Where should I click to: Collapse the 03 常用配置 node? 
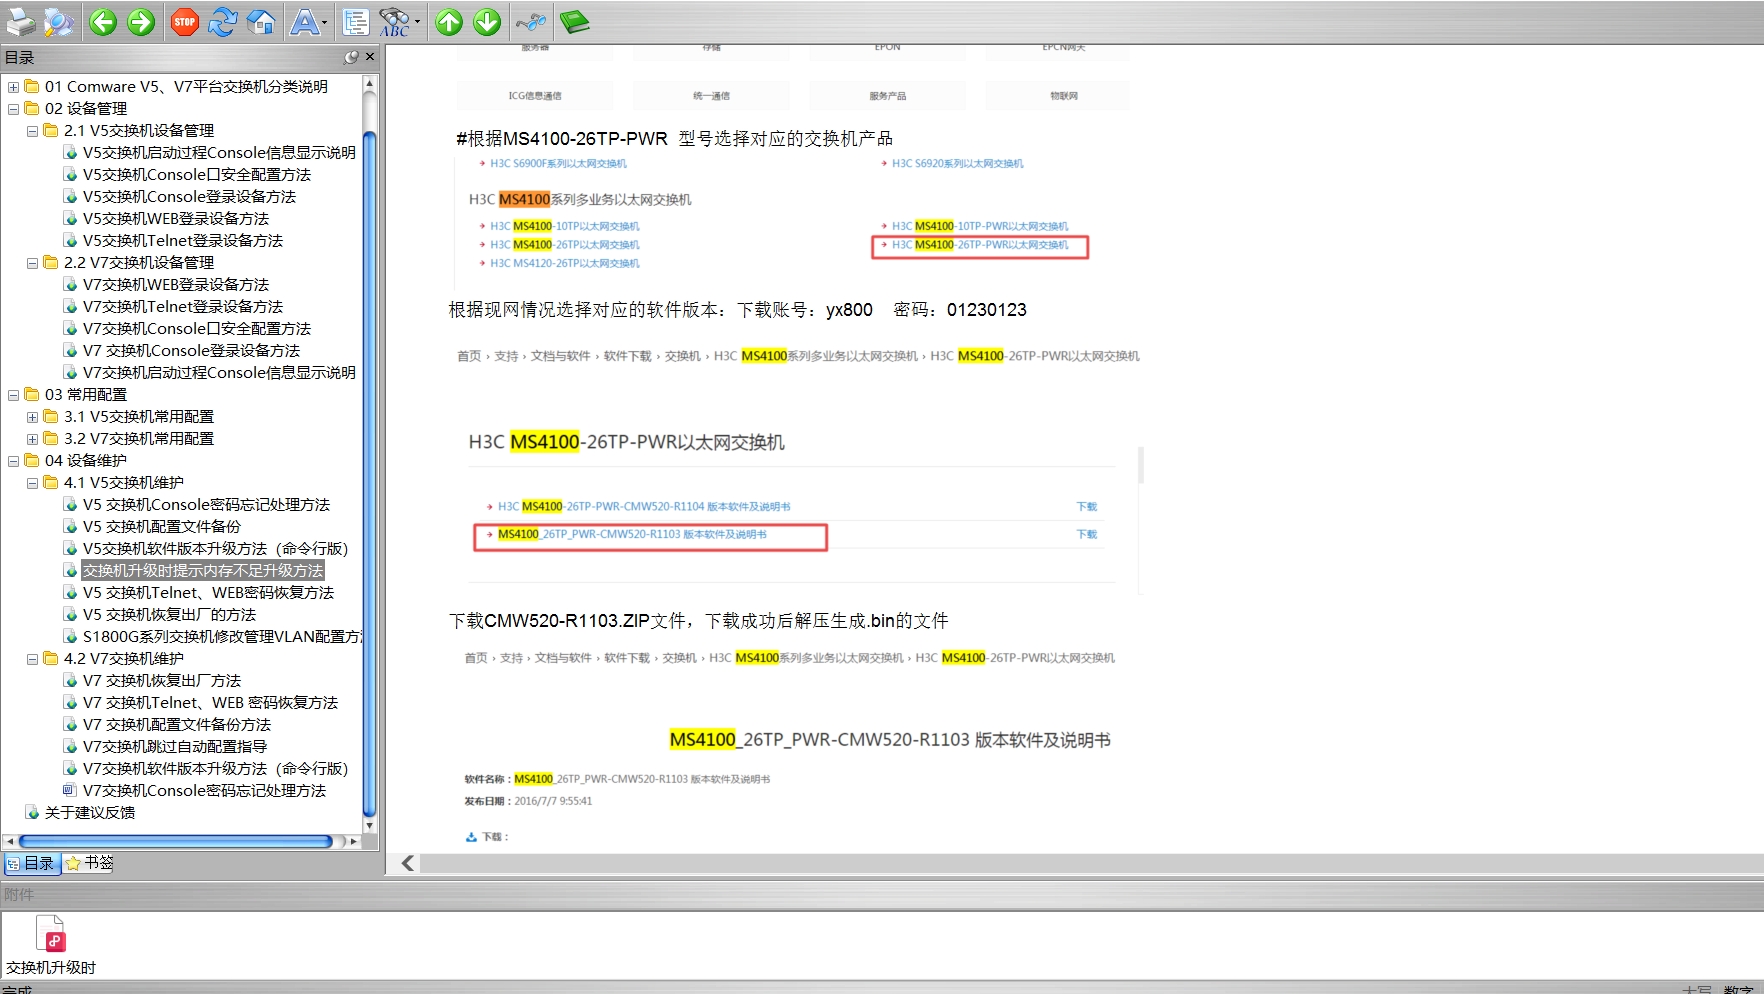coord(13,395)
